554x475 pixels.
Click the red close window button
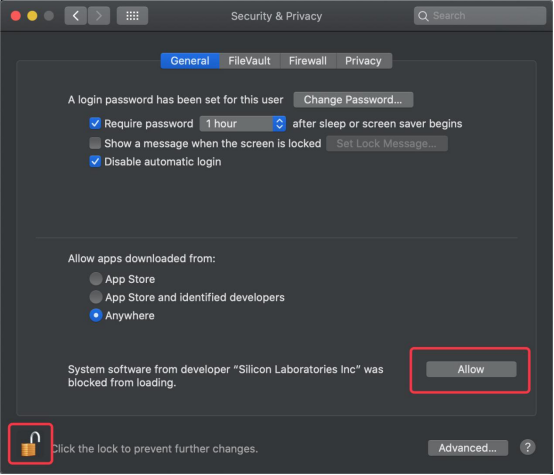[16, 16]
